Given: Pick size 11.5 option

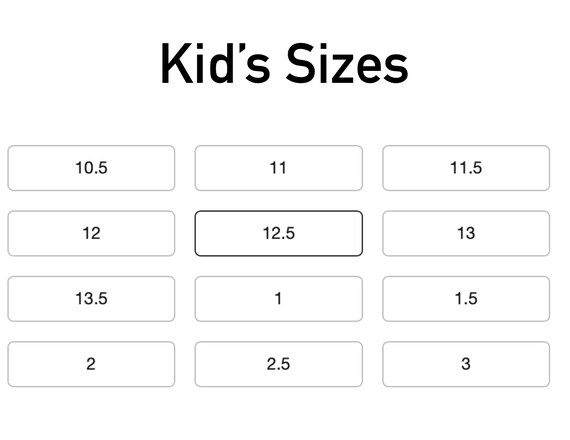Looking at the screenshot, I should coord(466,168).
